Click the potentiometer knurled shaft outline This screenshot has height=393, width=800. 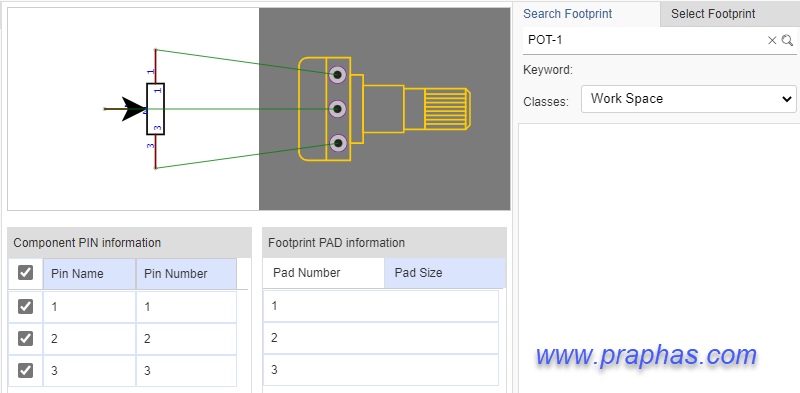(x=447, y=109)
